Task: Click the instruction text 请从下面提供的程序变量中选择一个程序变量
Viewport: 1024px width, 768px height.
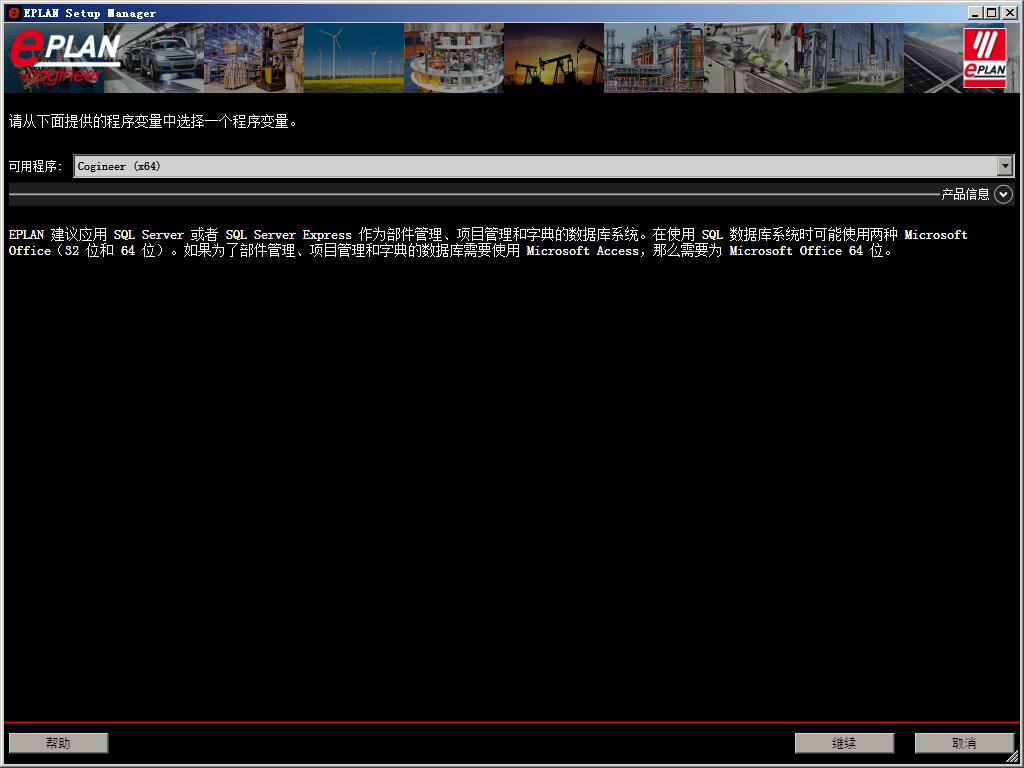Action: [x=153, y=121]
